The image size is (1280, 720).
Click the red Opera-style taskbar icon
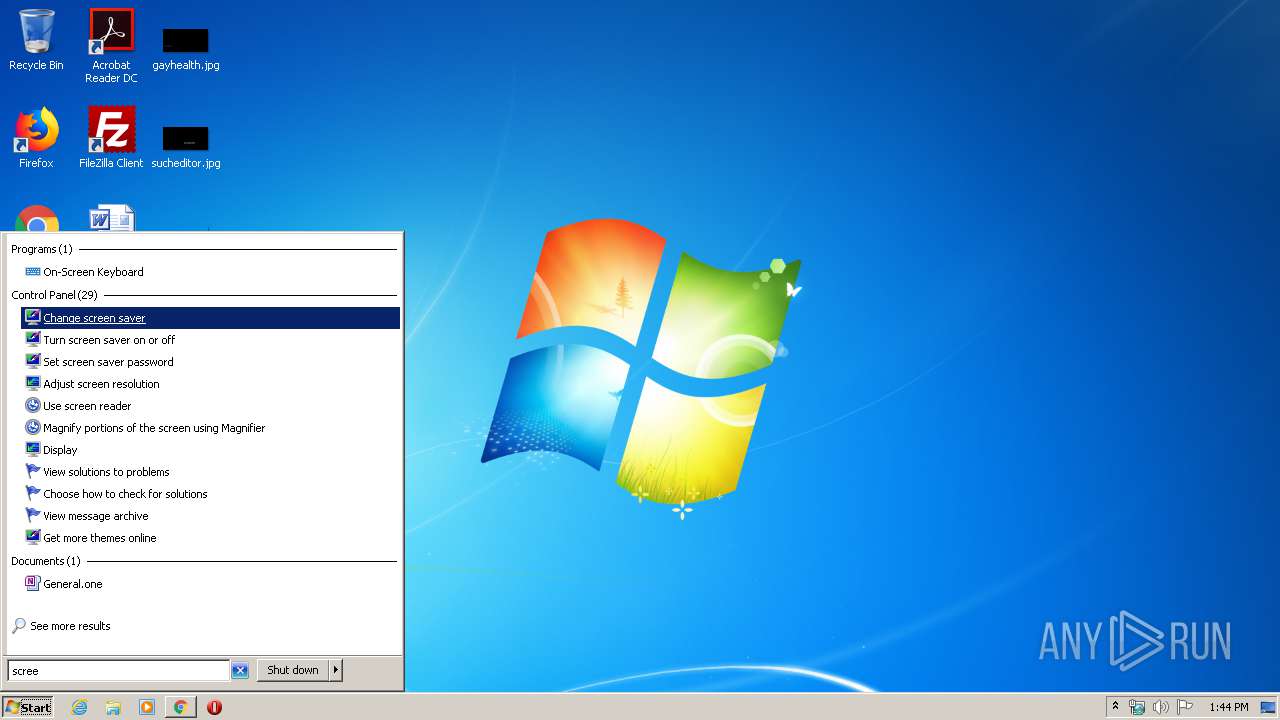(x=214, y=707)
